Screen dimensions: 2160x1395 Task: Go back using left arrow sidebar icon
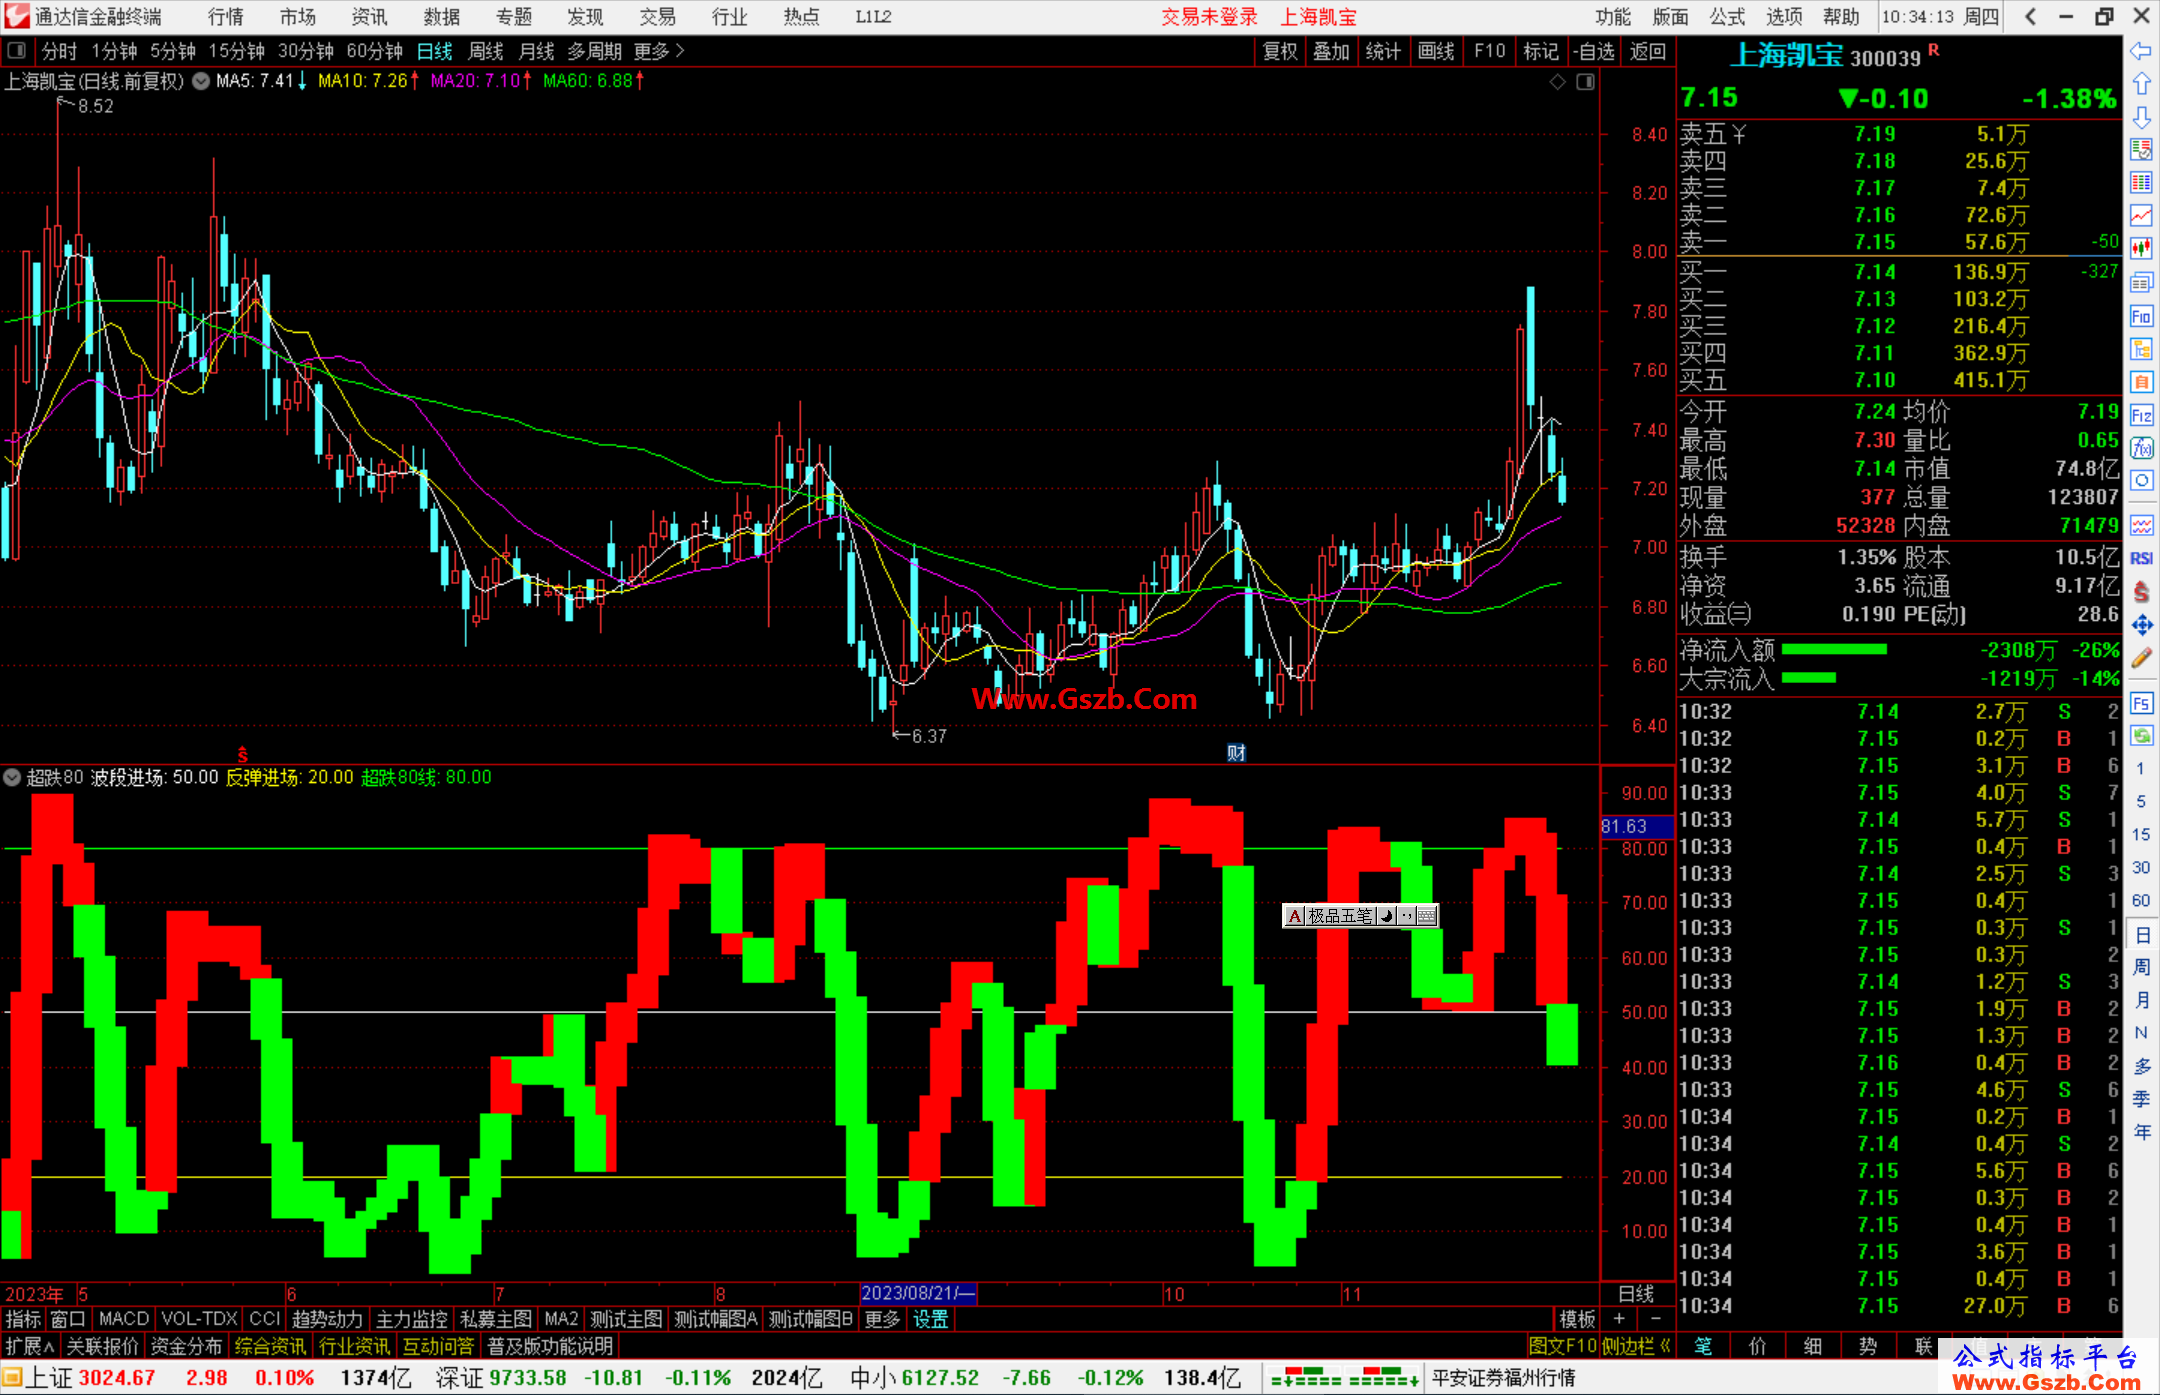click(2141, 51)
